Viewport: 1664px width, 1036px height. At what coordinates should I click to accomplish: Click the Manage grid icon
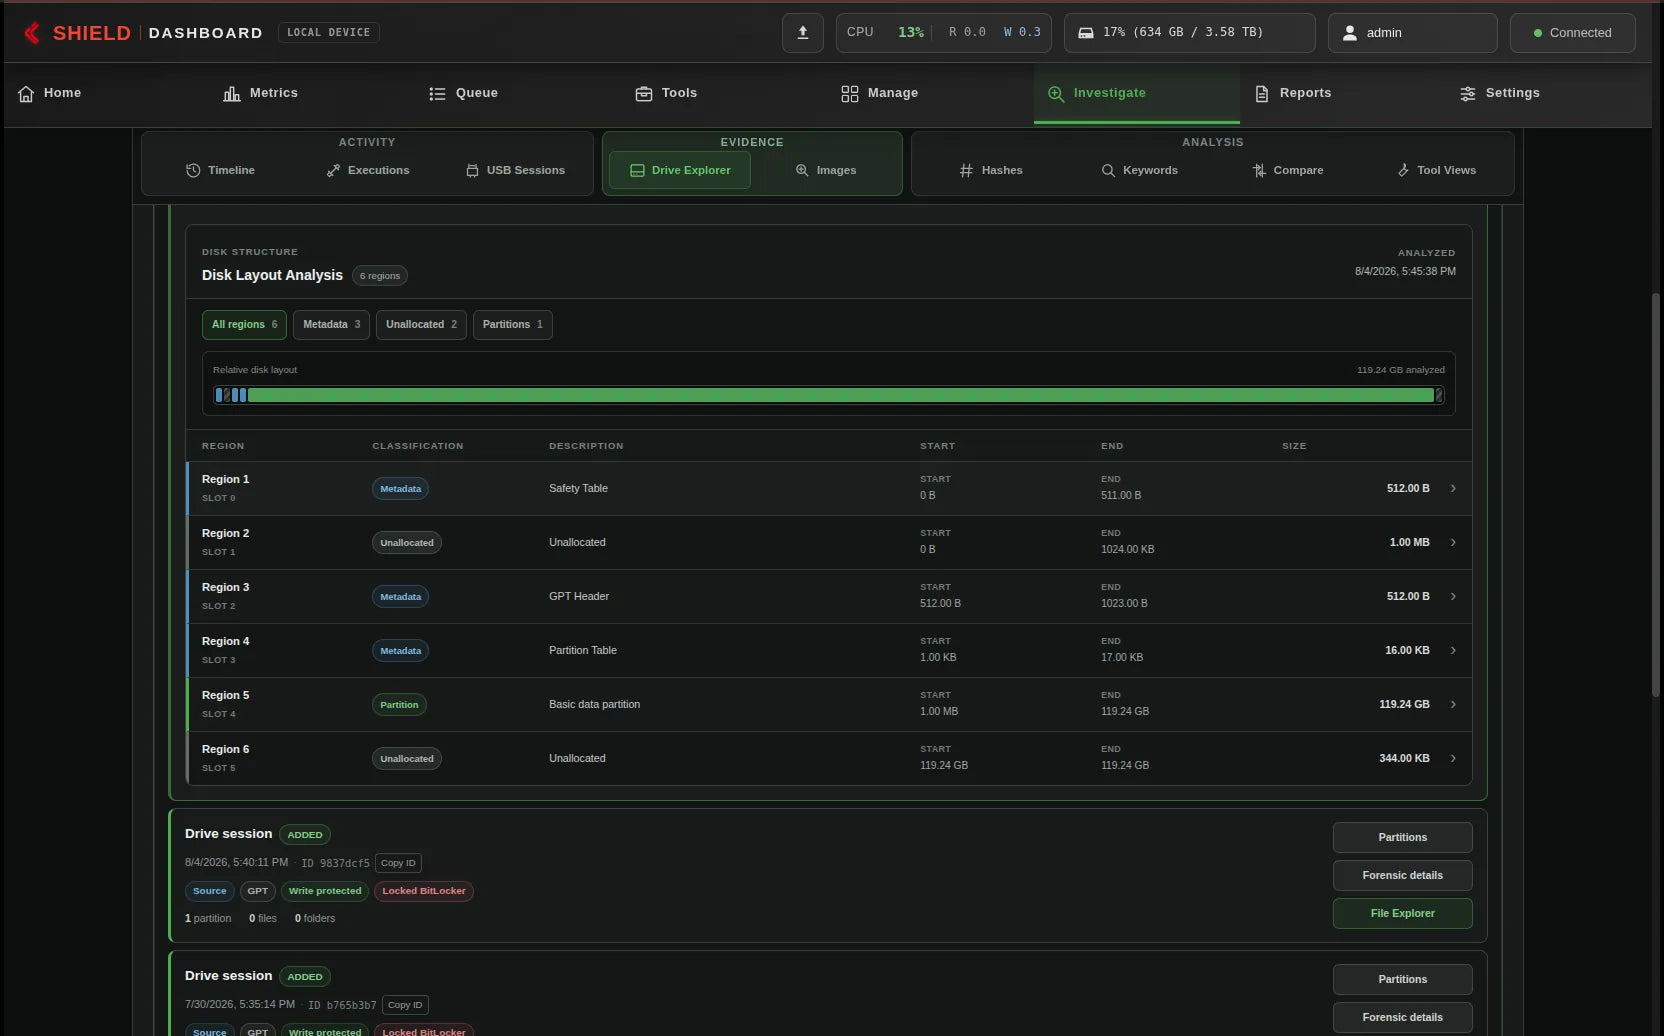click(850, 93)
